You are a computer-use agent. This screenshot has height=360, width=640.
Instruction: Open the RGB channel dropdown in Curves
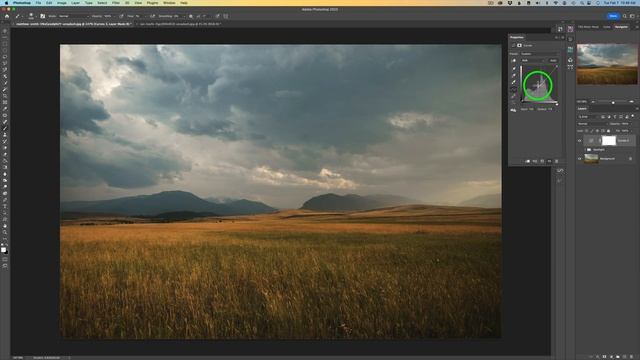[x=533, y=60]
